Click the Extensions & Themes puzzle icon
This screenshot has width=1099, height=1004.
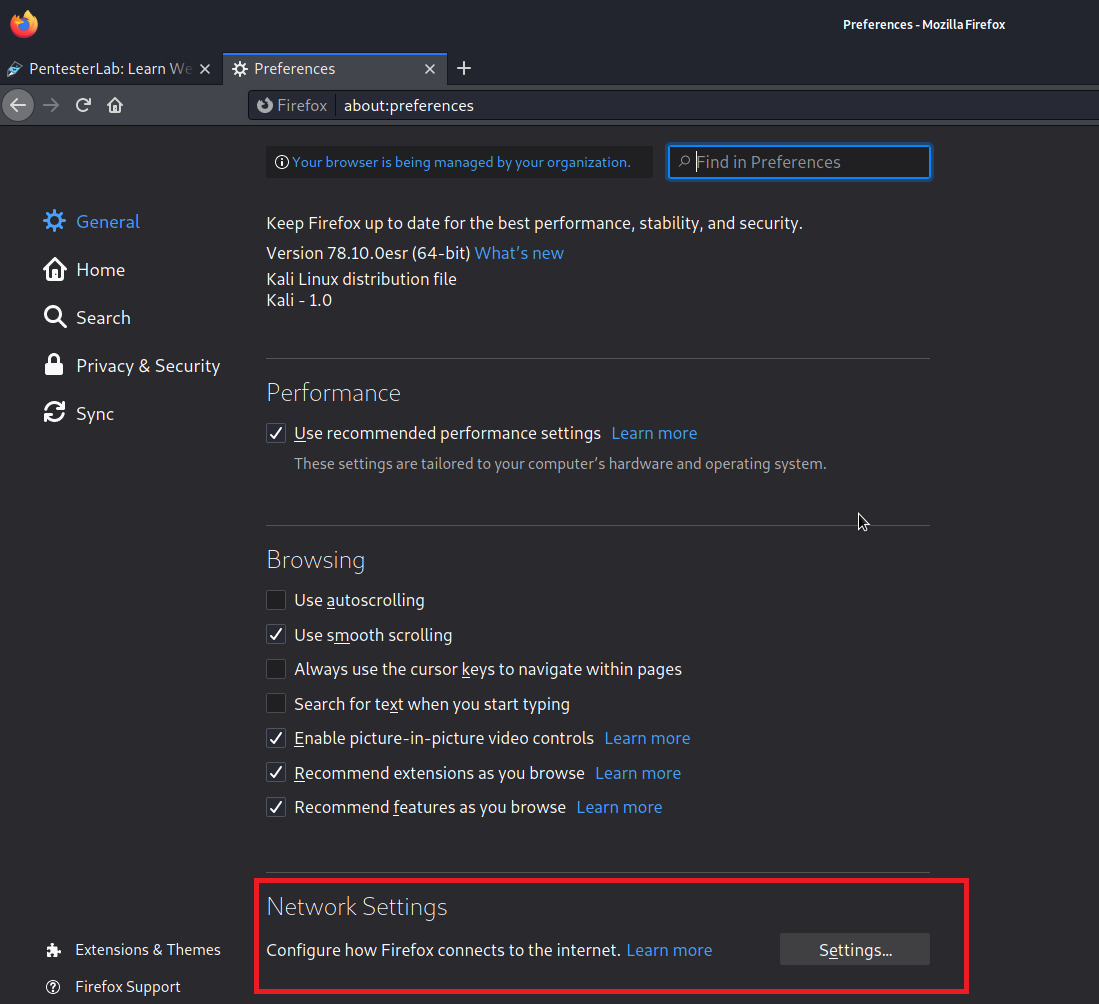53,950
